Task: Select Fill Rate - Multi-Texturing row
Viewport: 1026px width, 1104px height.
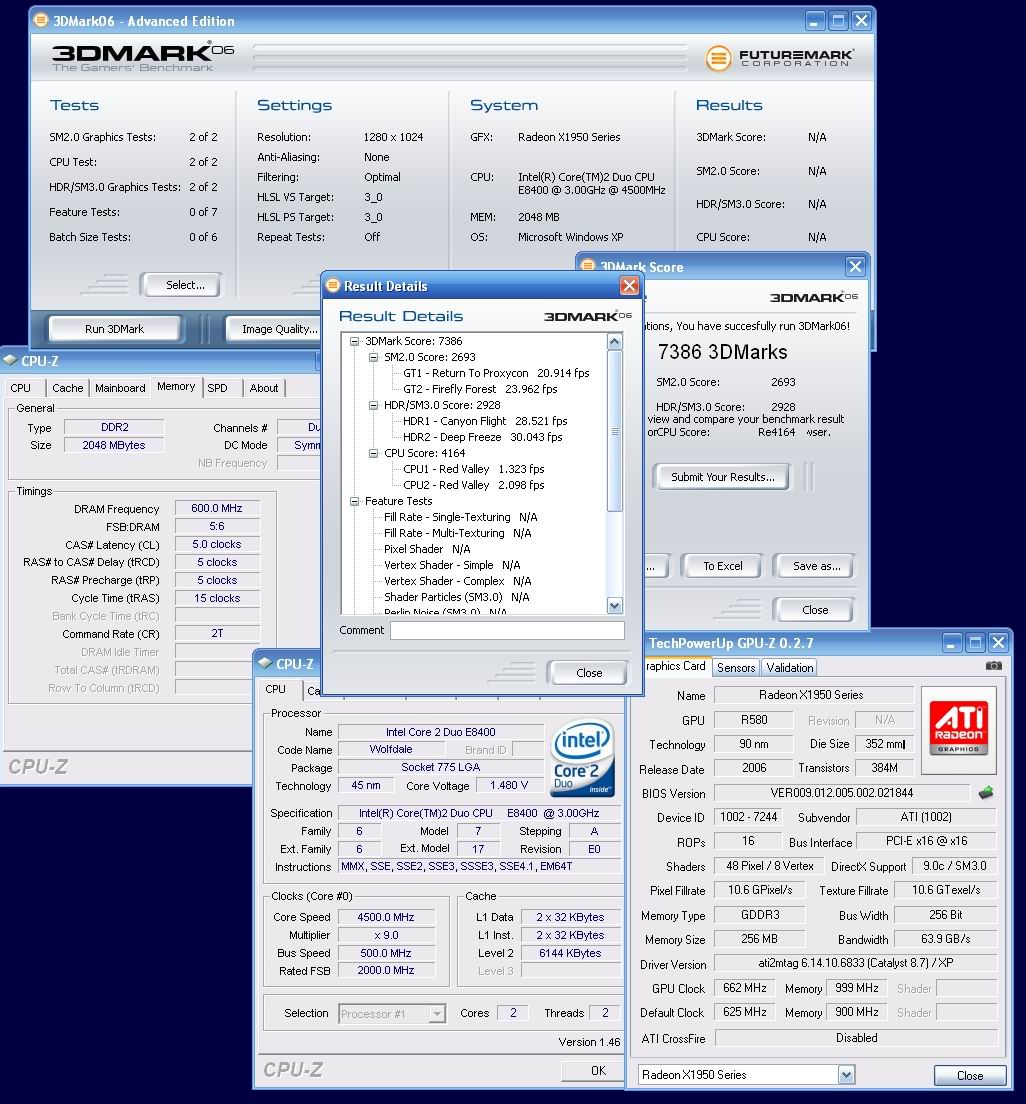Action: pyautogui.click(x=458, y=534)
